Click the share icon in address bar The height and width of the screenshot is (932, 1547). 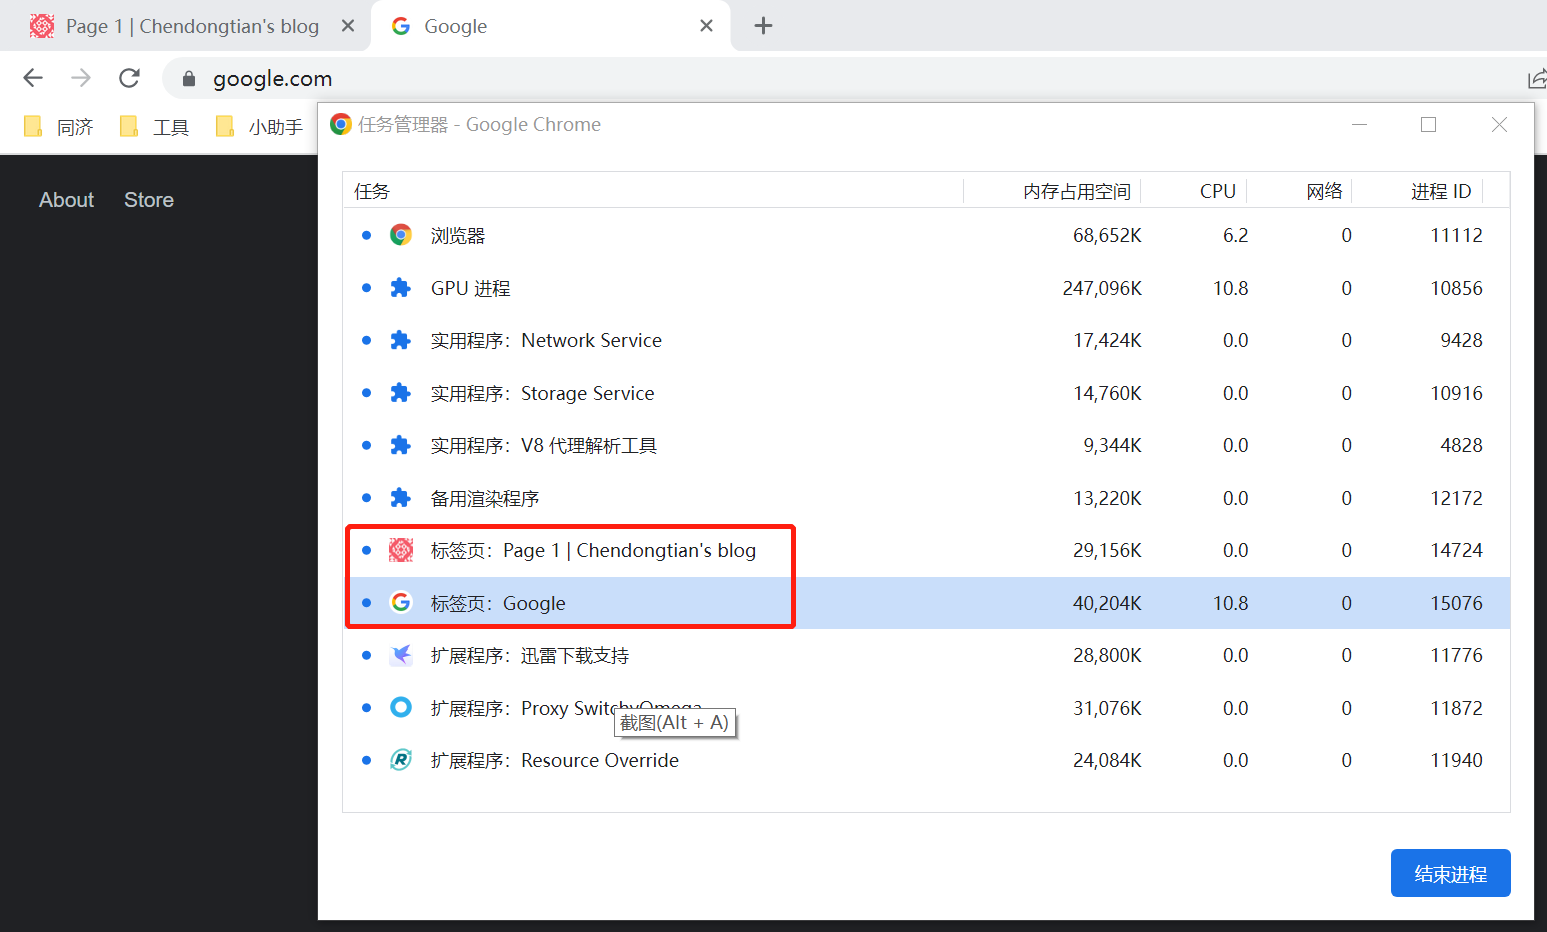pyautogui.click(x=1536, y=79)
